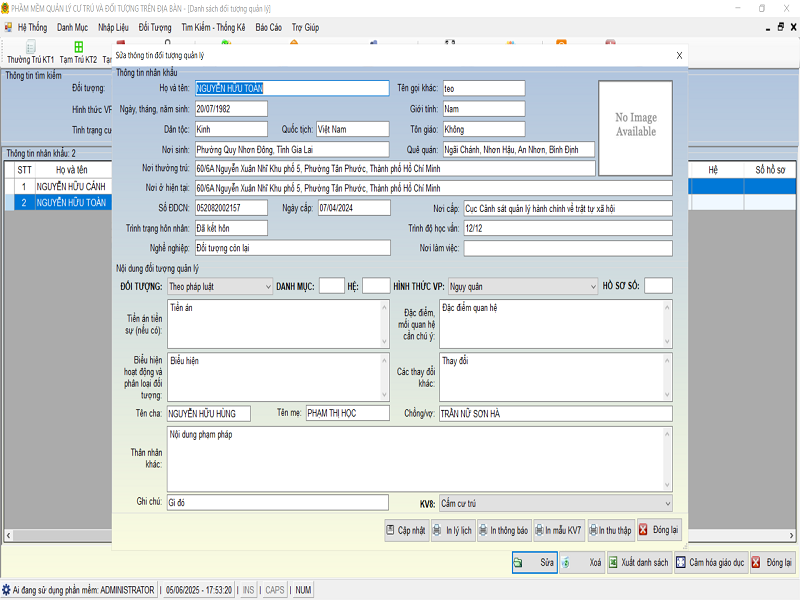Screen dimensions: 800x600
Task: Click the Cập nhật save icon button
Action: point(390,530)
